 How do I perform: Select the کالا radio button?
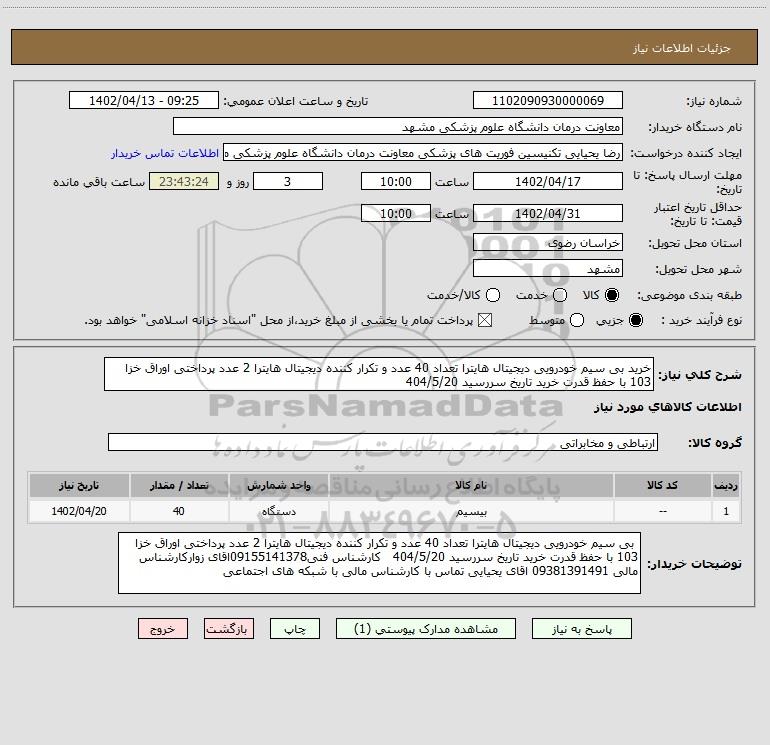pos(612,295)
